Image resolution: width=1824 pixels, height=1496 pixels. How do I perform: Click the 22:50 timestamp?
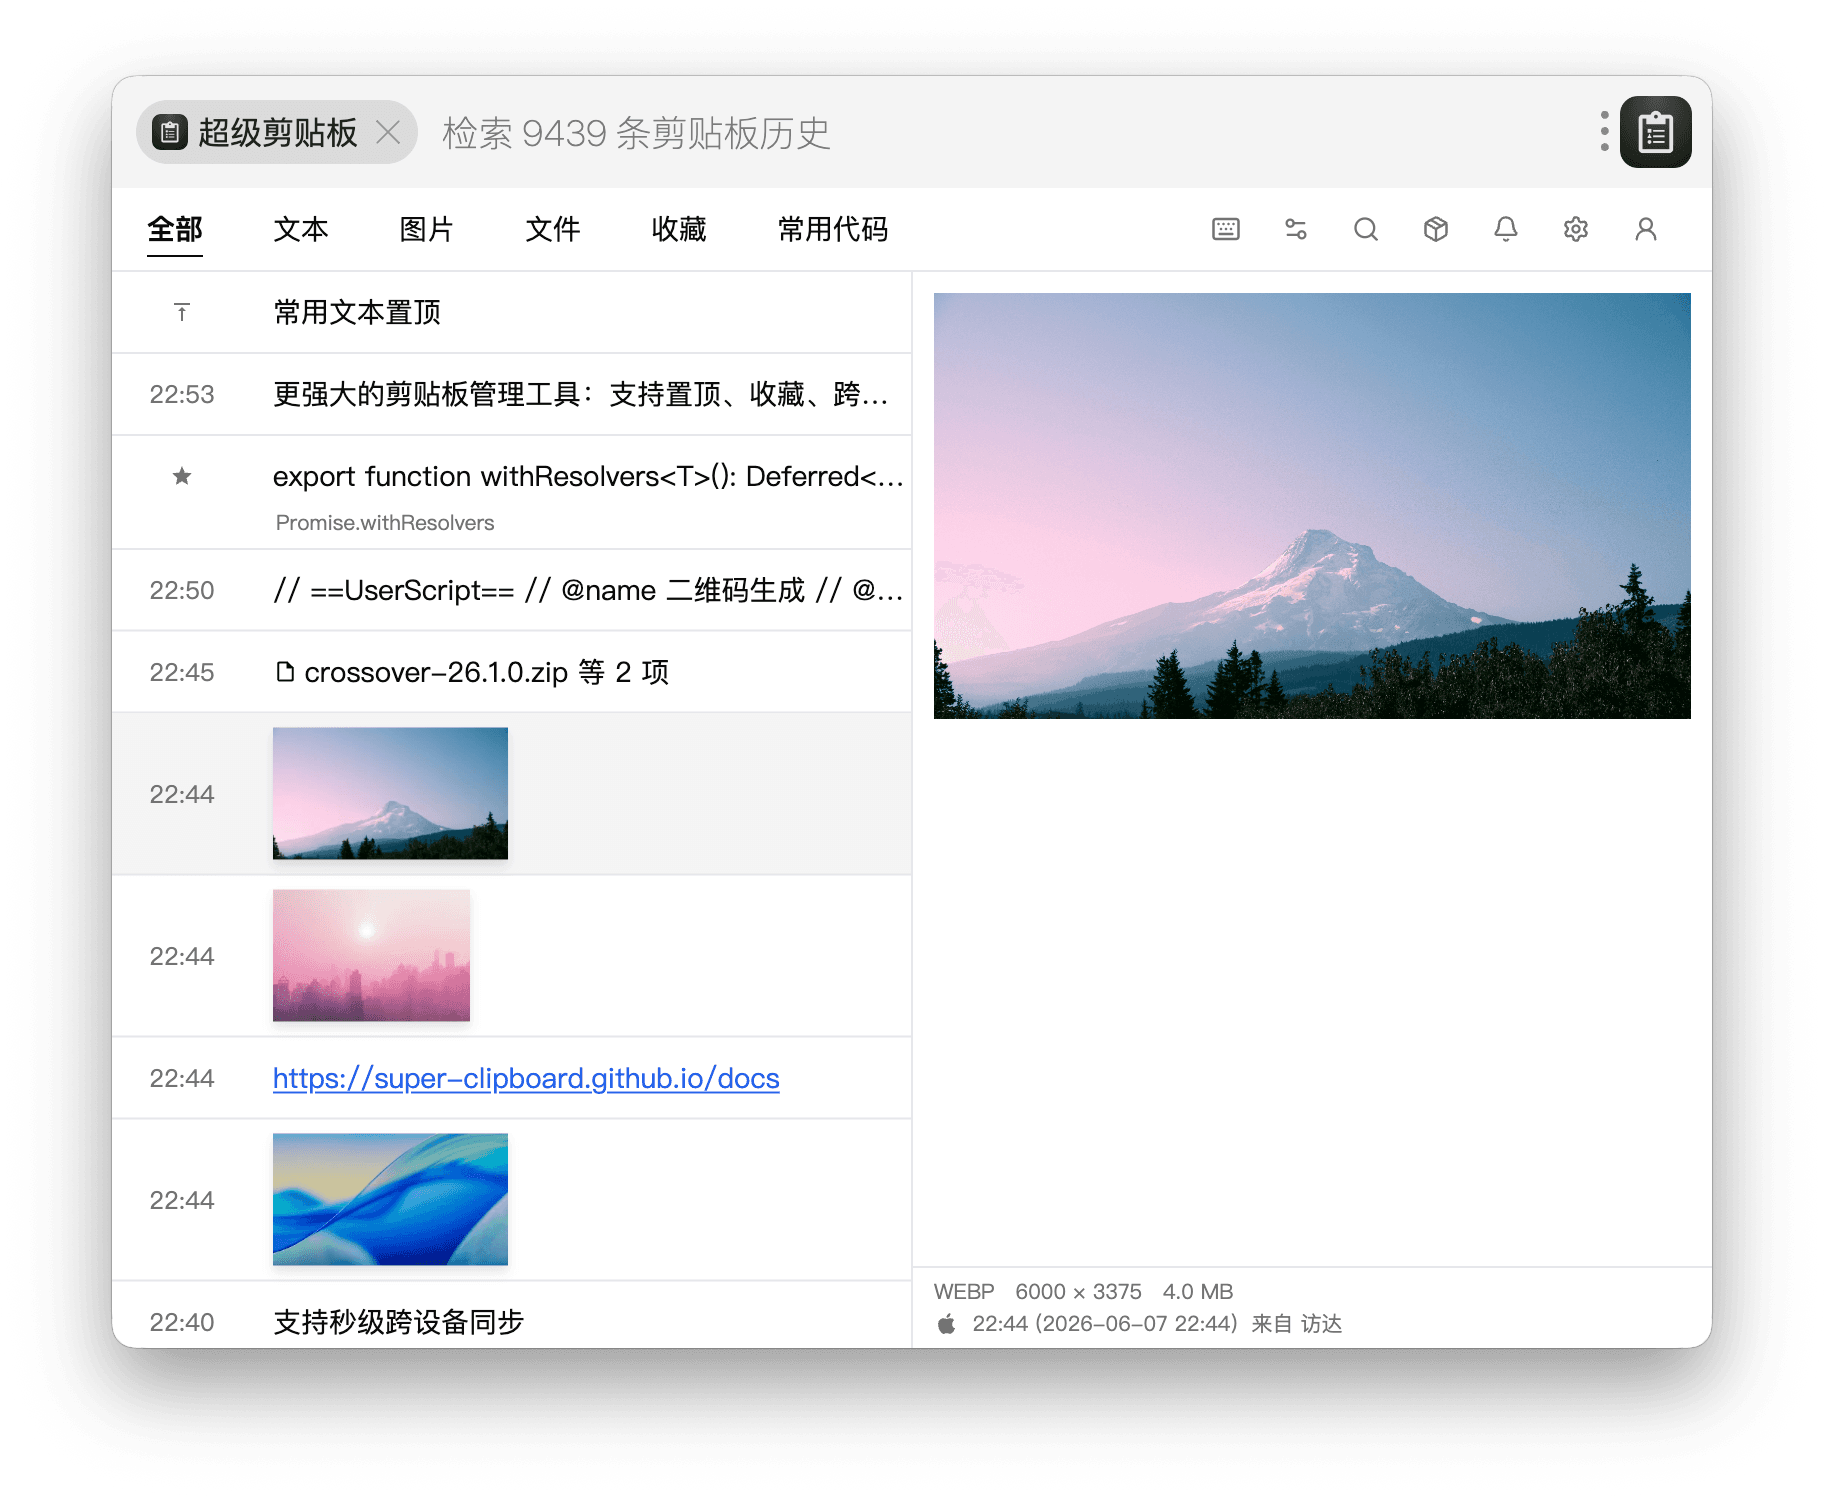(181, 590)
